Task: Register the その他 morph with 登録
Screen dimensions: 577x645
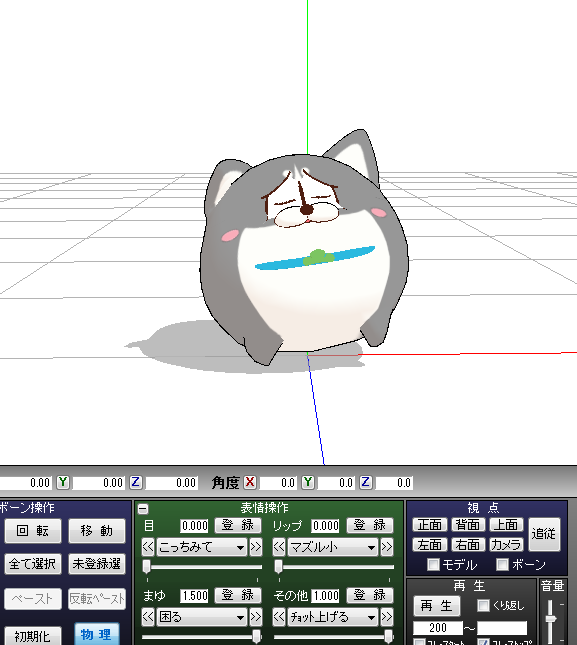Action: [370, 595]
